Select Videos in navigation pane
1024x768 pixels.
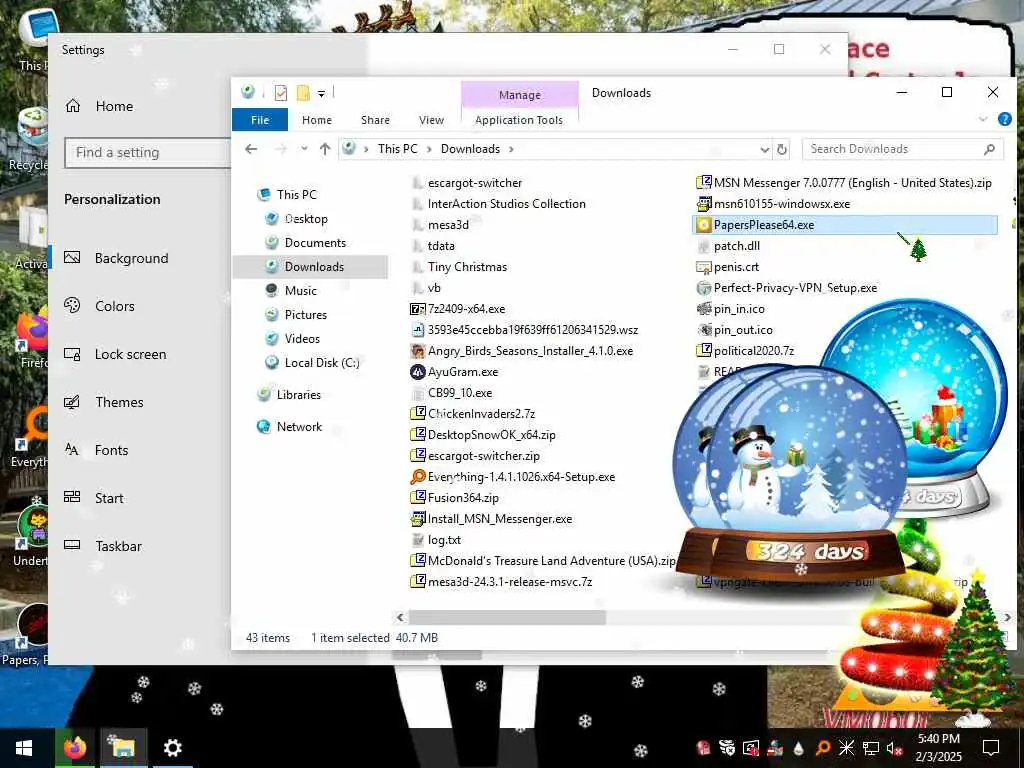302,339
